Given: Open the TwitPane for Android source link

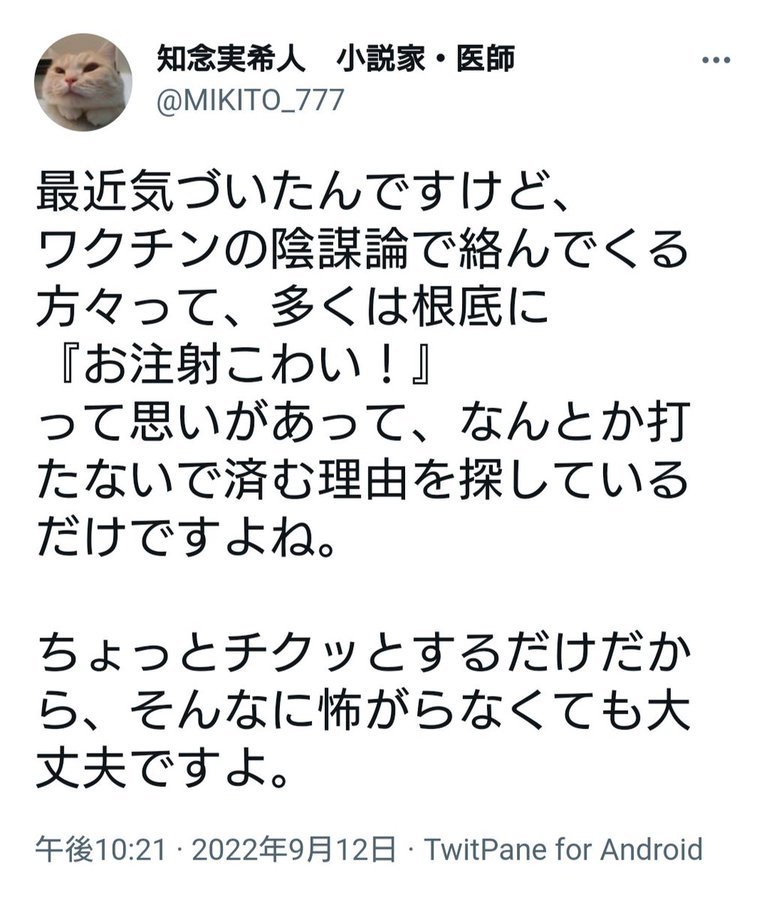Looking at the screenshot, I should tap(563, 849).
